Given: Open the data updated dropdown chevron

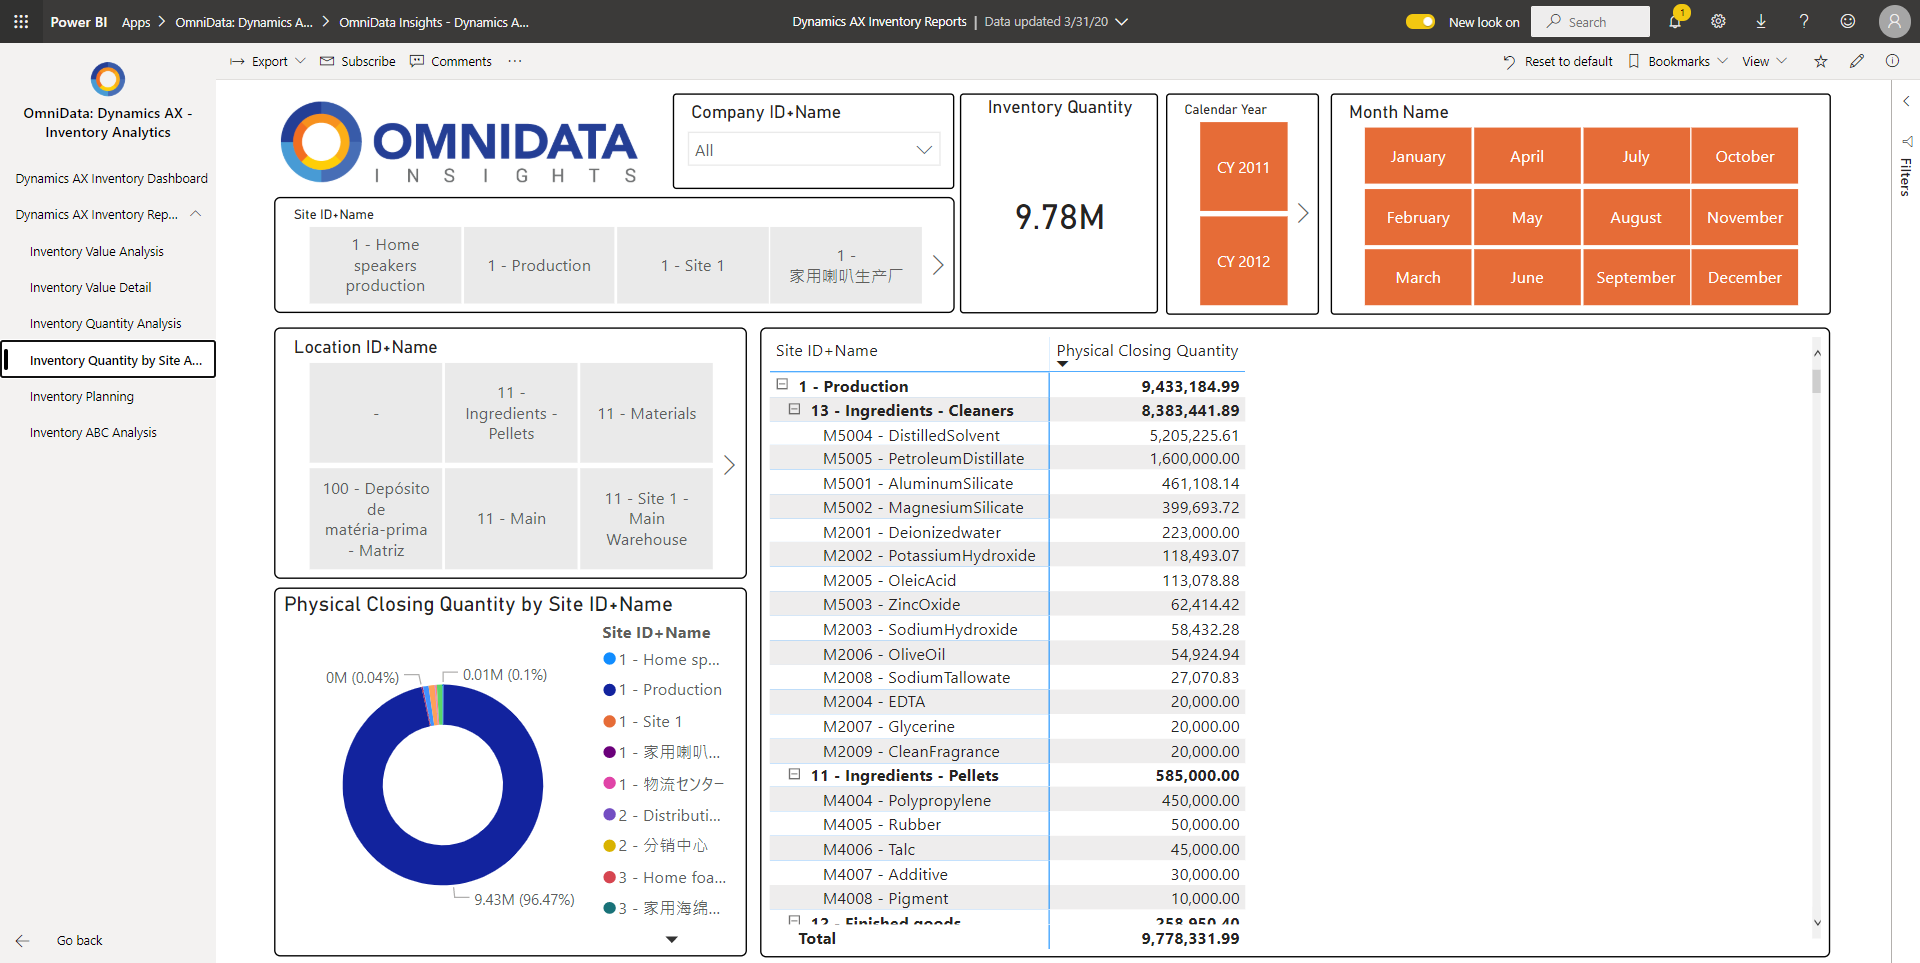Looking at the screenshot, I should 1122,21.
